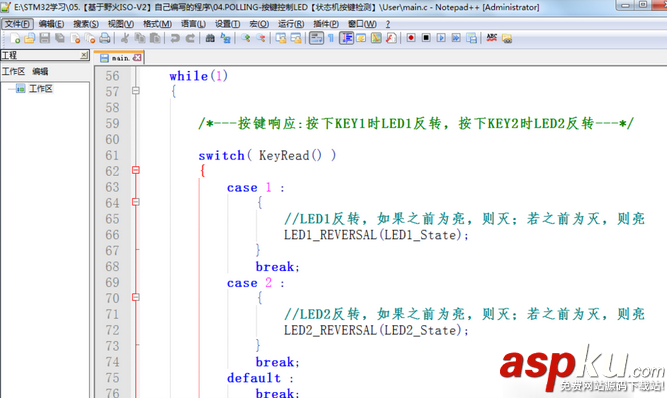Click the Save file floppy icon
This screenshot has height=398, width=670.
tap(44, 38)
